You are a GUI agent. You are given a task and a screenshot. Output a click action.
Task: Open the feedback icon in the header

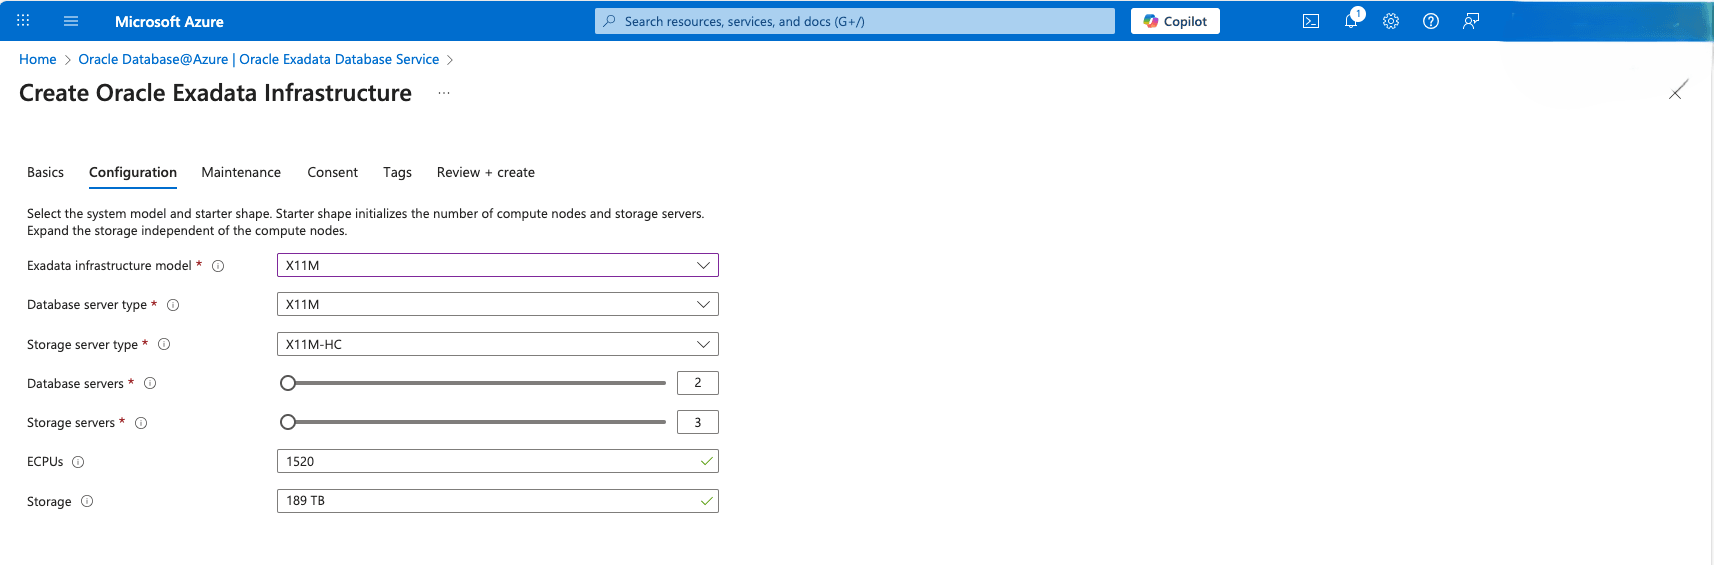point(1471,21)
